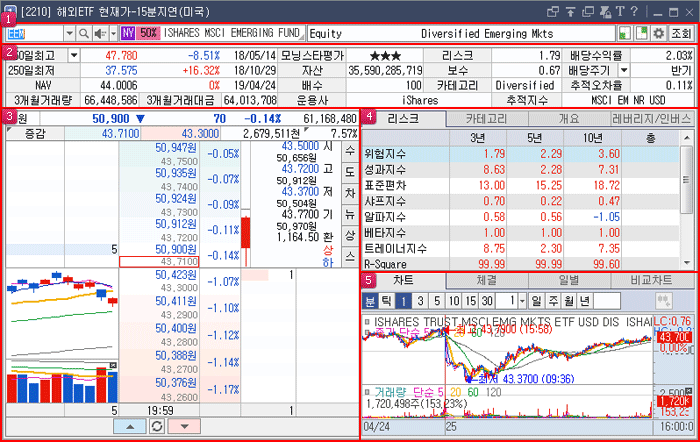The width and height of the screenshot is (700, 442).
Task: Click the 뉴 news side button
Action: point(350,214)
